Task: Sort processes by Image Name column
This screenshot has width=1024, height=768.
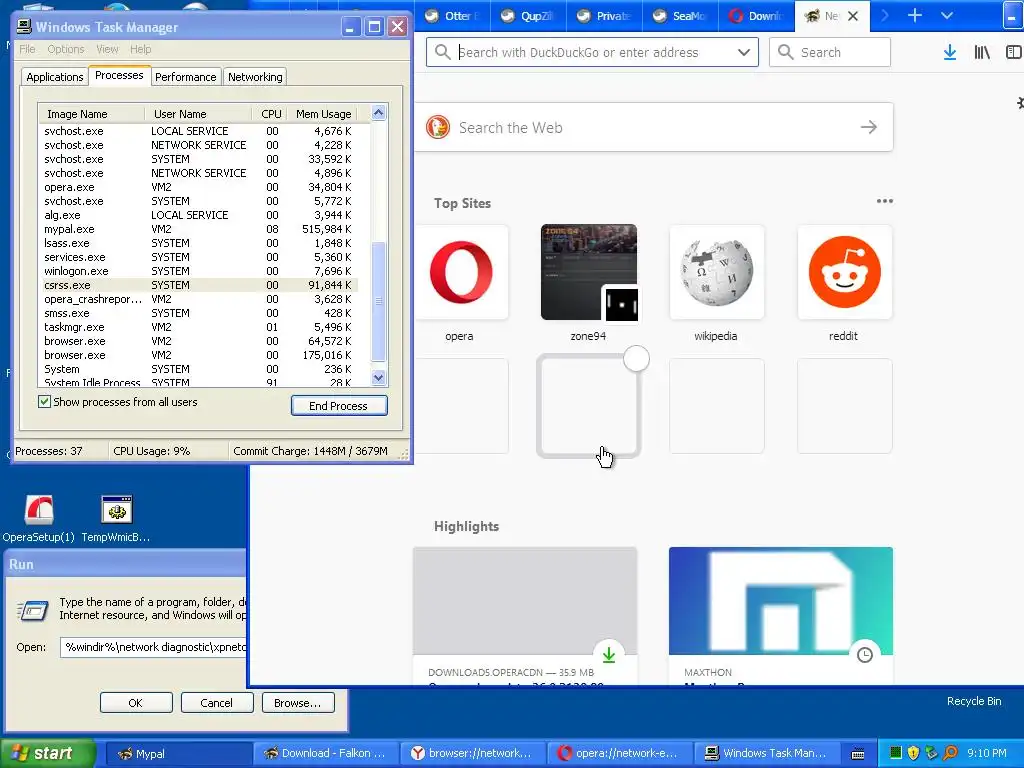Action: point(91,114)
